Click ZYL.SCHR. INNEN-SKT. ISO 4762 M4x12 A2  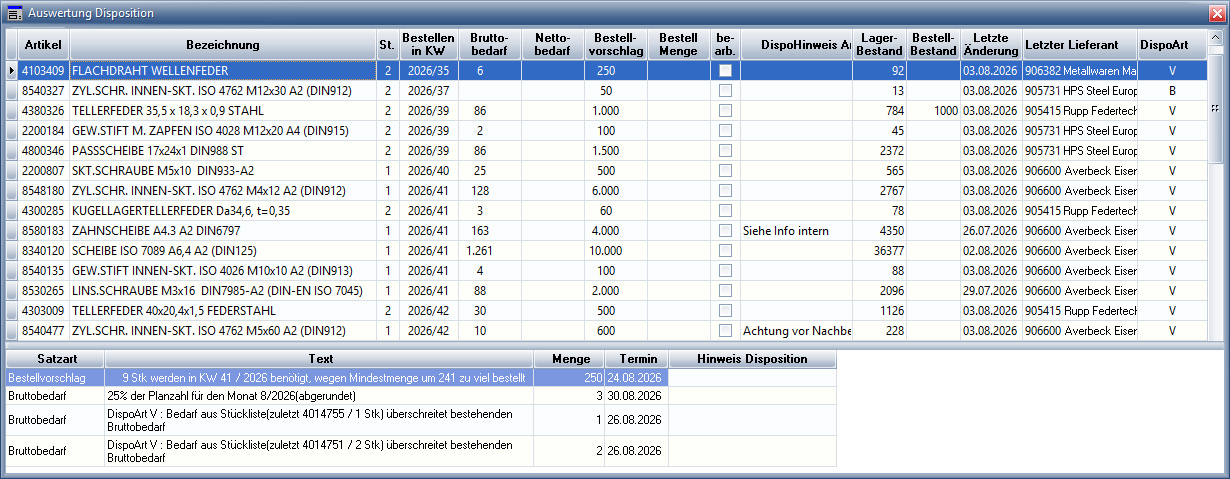click(x=209, y=191)
